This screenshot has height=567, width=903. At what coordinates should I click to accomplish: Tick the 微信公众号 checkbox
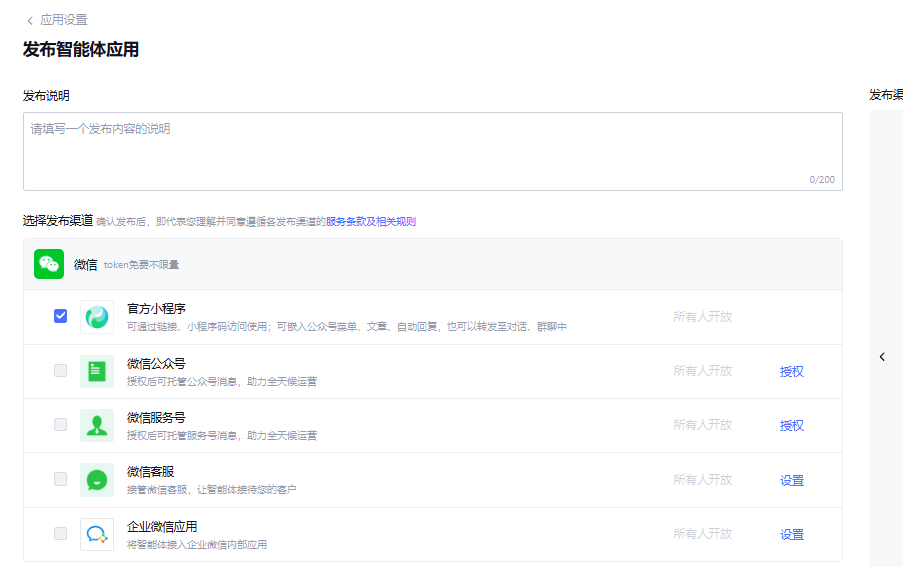pyautogui.click(x=61, y=371)
